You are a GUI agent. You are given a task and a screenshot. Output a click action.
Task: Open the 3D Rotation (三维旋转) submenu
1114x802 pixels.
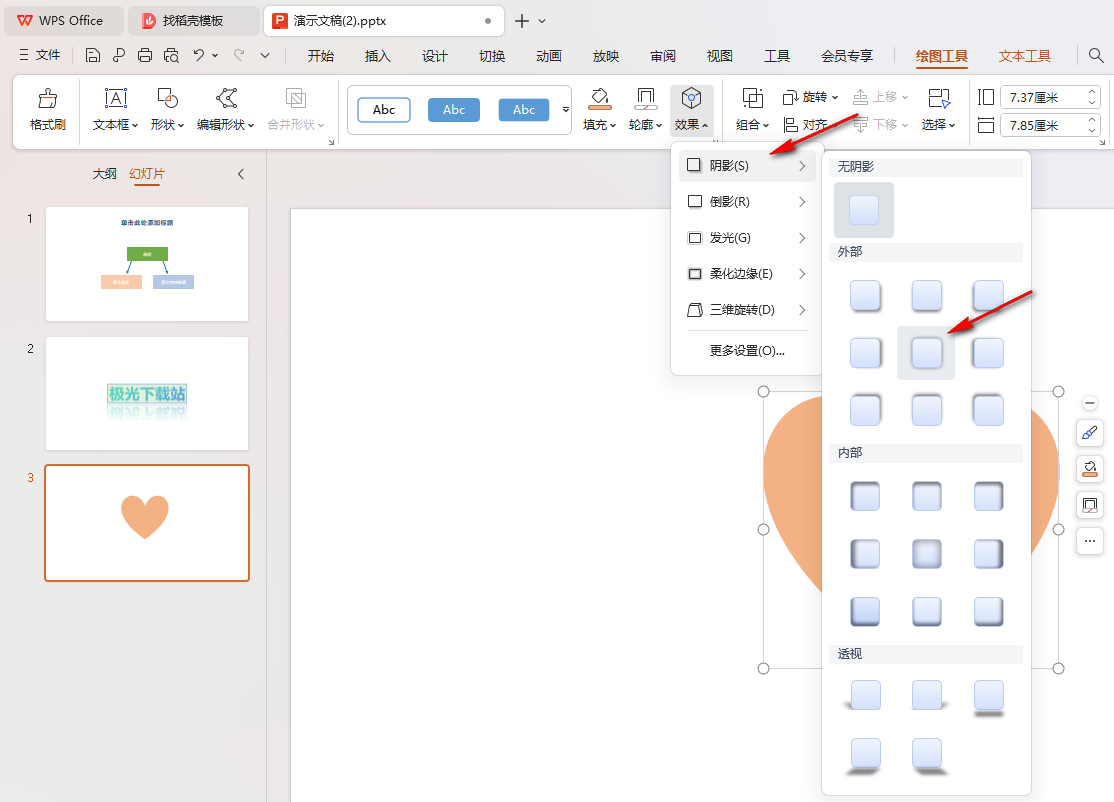click(x=747, y=310)
